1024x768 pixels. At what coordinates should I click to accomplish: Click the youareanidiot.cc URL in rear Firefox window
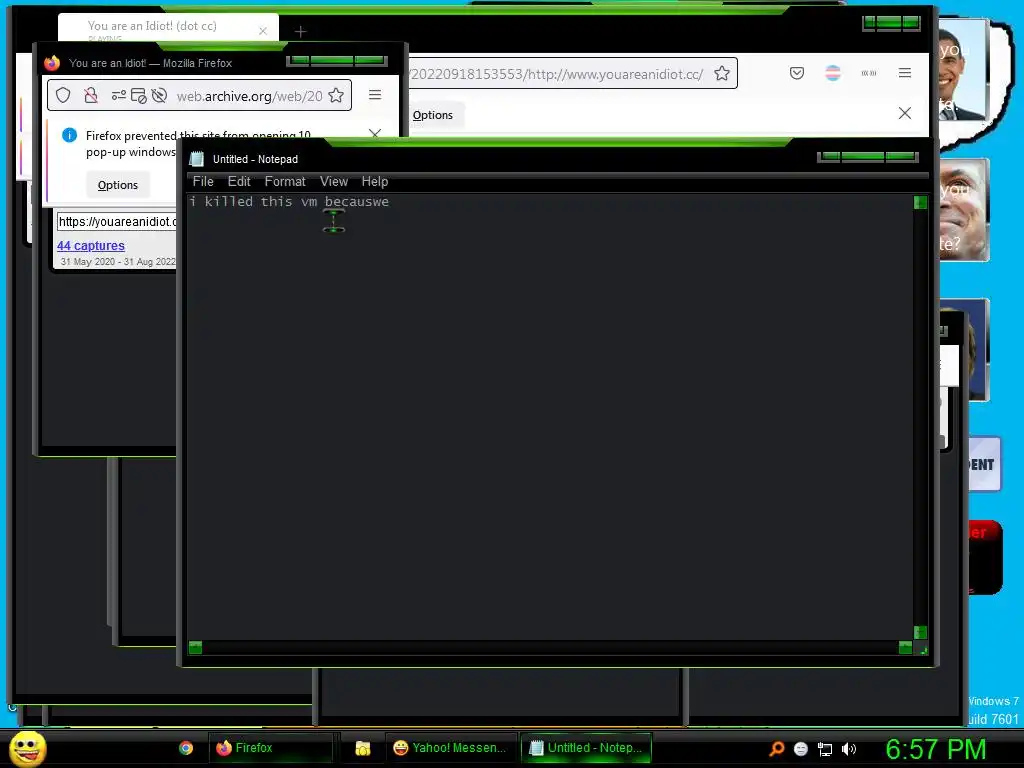point(557,74)
